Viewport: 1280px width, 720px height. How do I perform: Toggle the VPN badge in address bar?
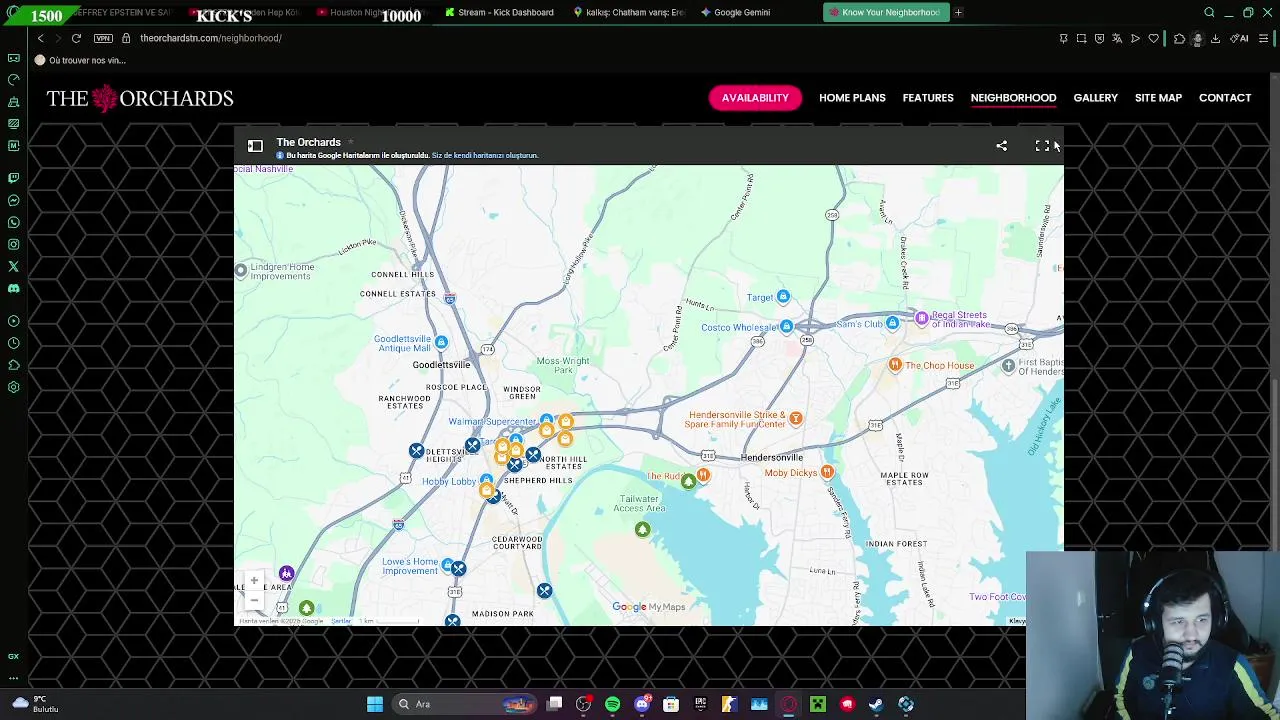pos(103,38)
